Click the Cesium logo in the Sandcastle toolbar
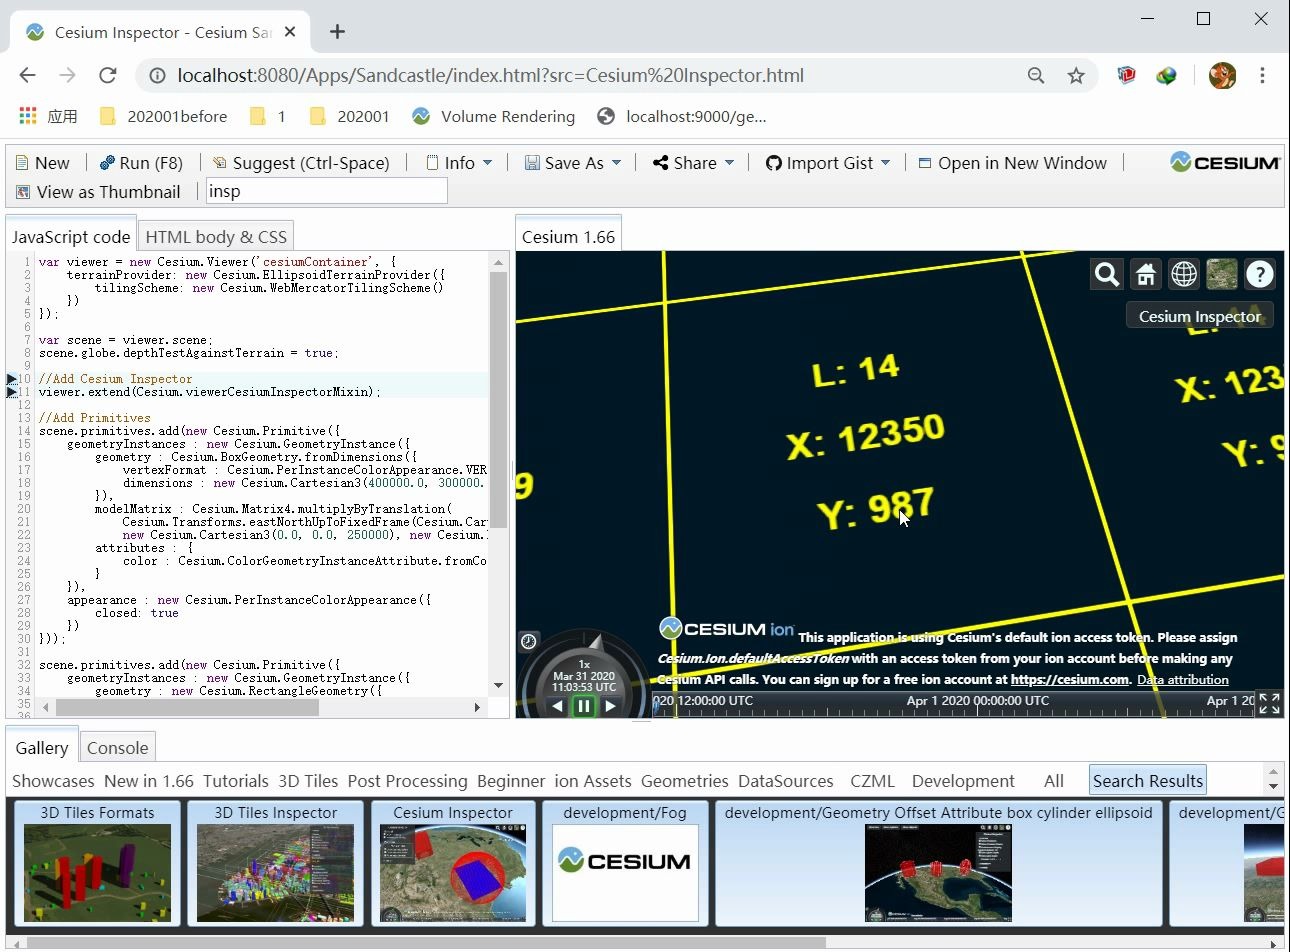This screenshot has width=1290, height=952. [x=1225, y=162]
